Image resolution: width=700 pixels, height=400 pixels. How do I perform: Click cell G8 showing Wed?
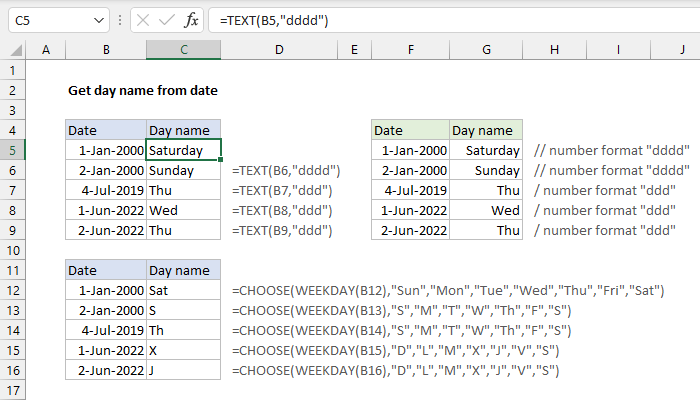click(484, 210)
